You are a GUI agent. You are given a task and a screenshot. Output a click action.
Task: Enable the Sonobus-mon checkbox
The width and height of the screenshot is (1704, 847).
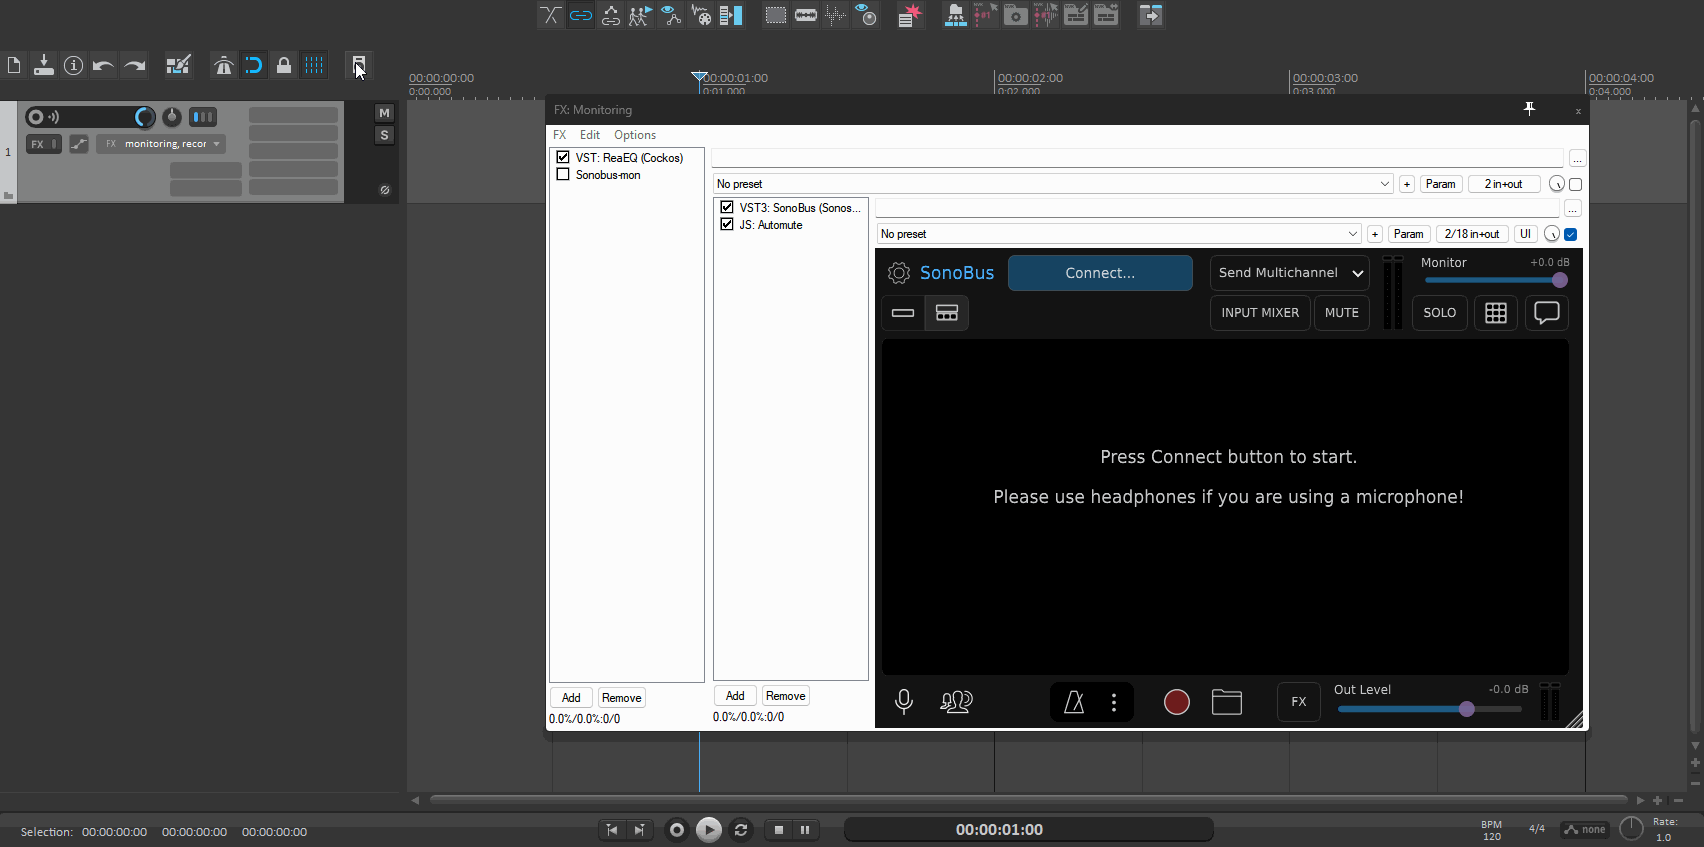563,175
